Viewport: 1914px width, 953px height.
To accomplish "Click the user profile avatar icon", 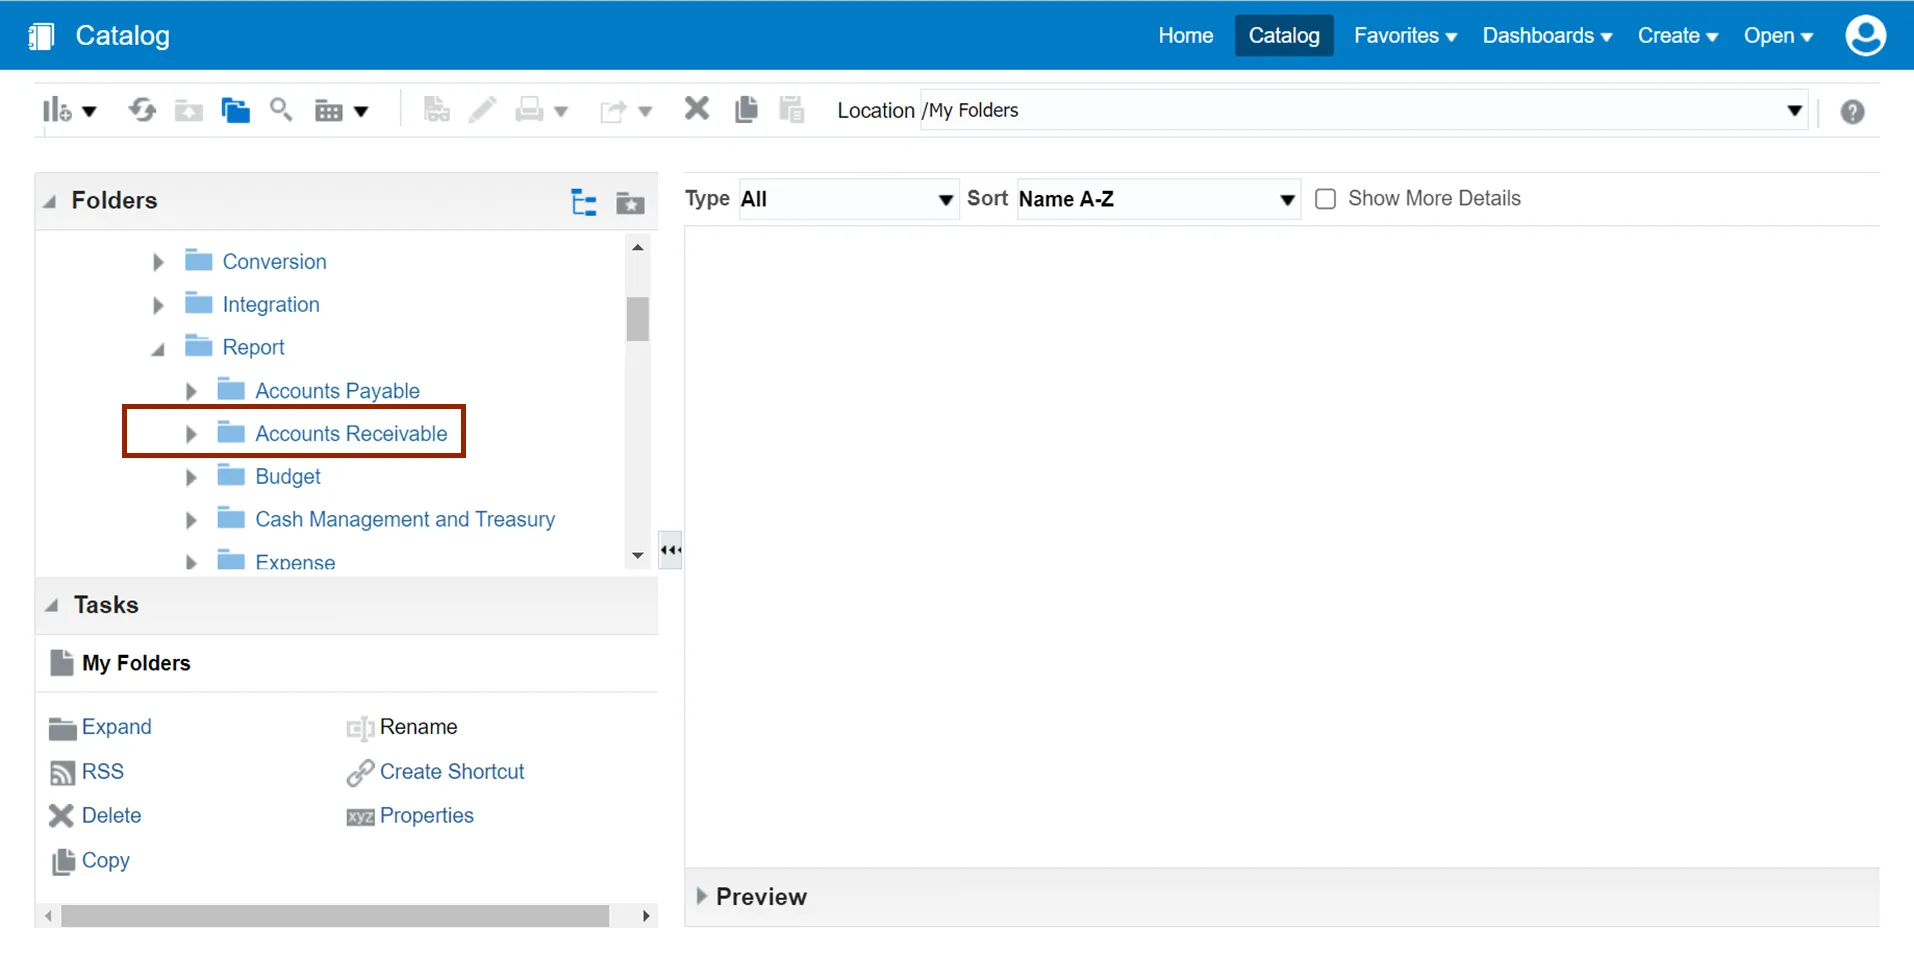I will 1865,36.
